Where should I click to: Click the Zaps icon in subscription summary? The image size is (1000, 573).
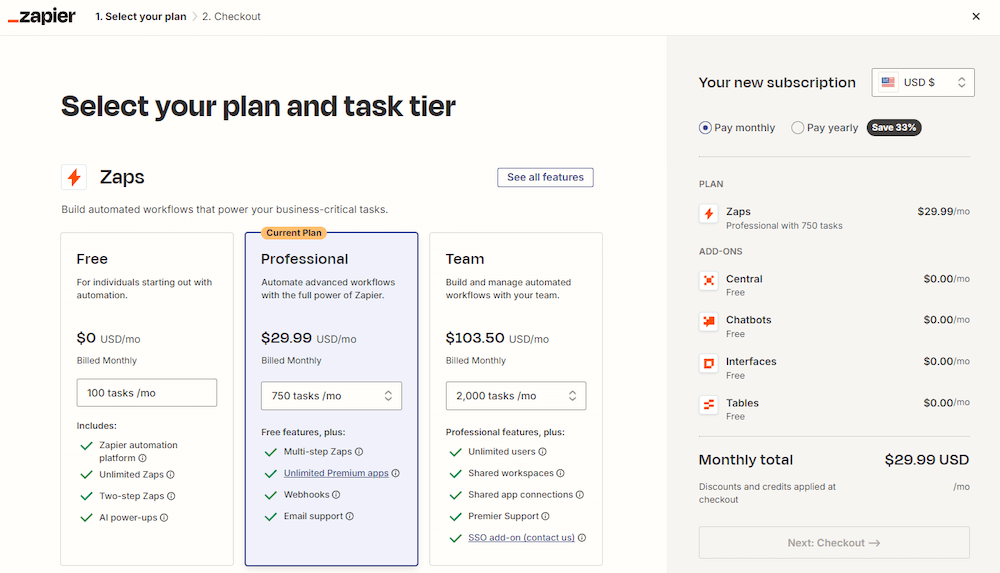point(709,213)
